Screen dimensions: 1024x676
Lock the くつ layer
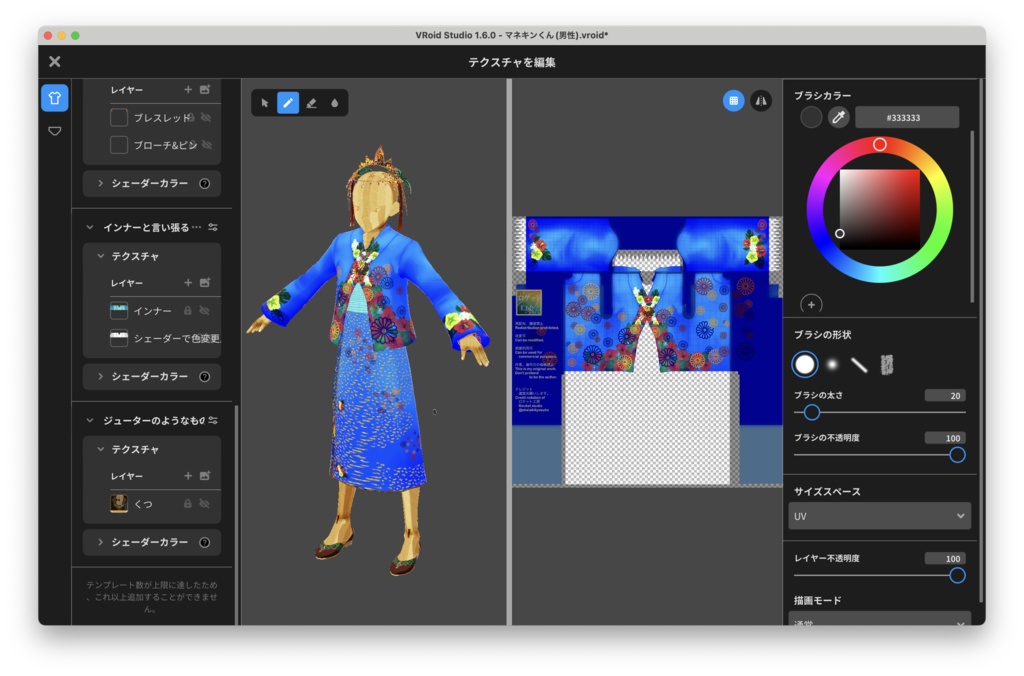tap(188, 504)
